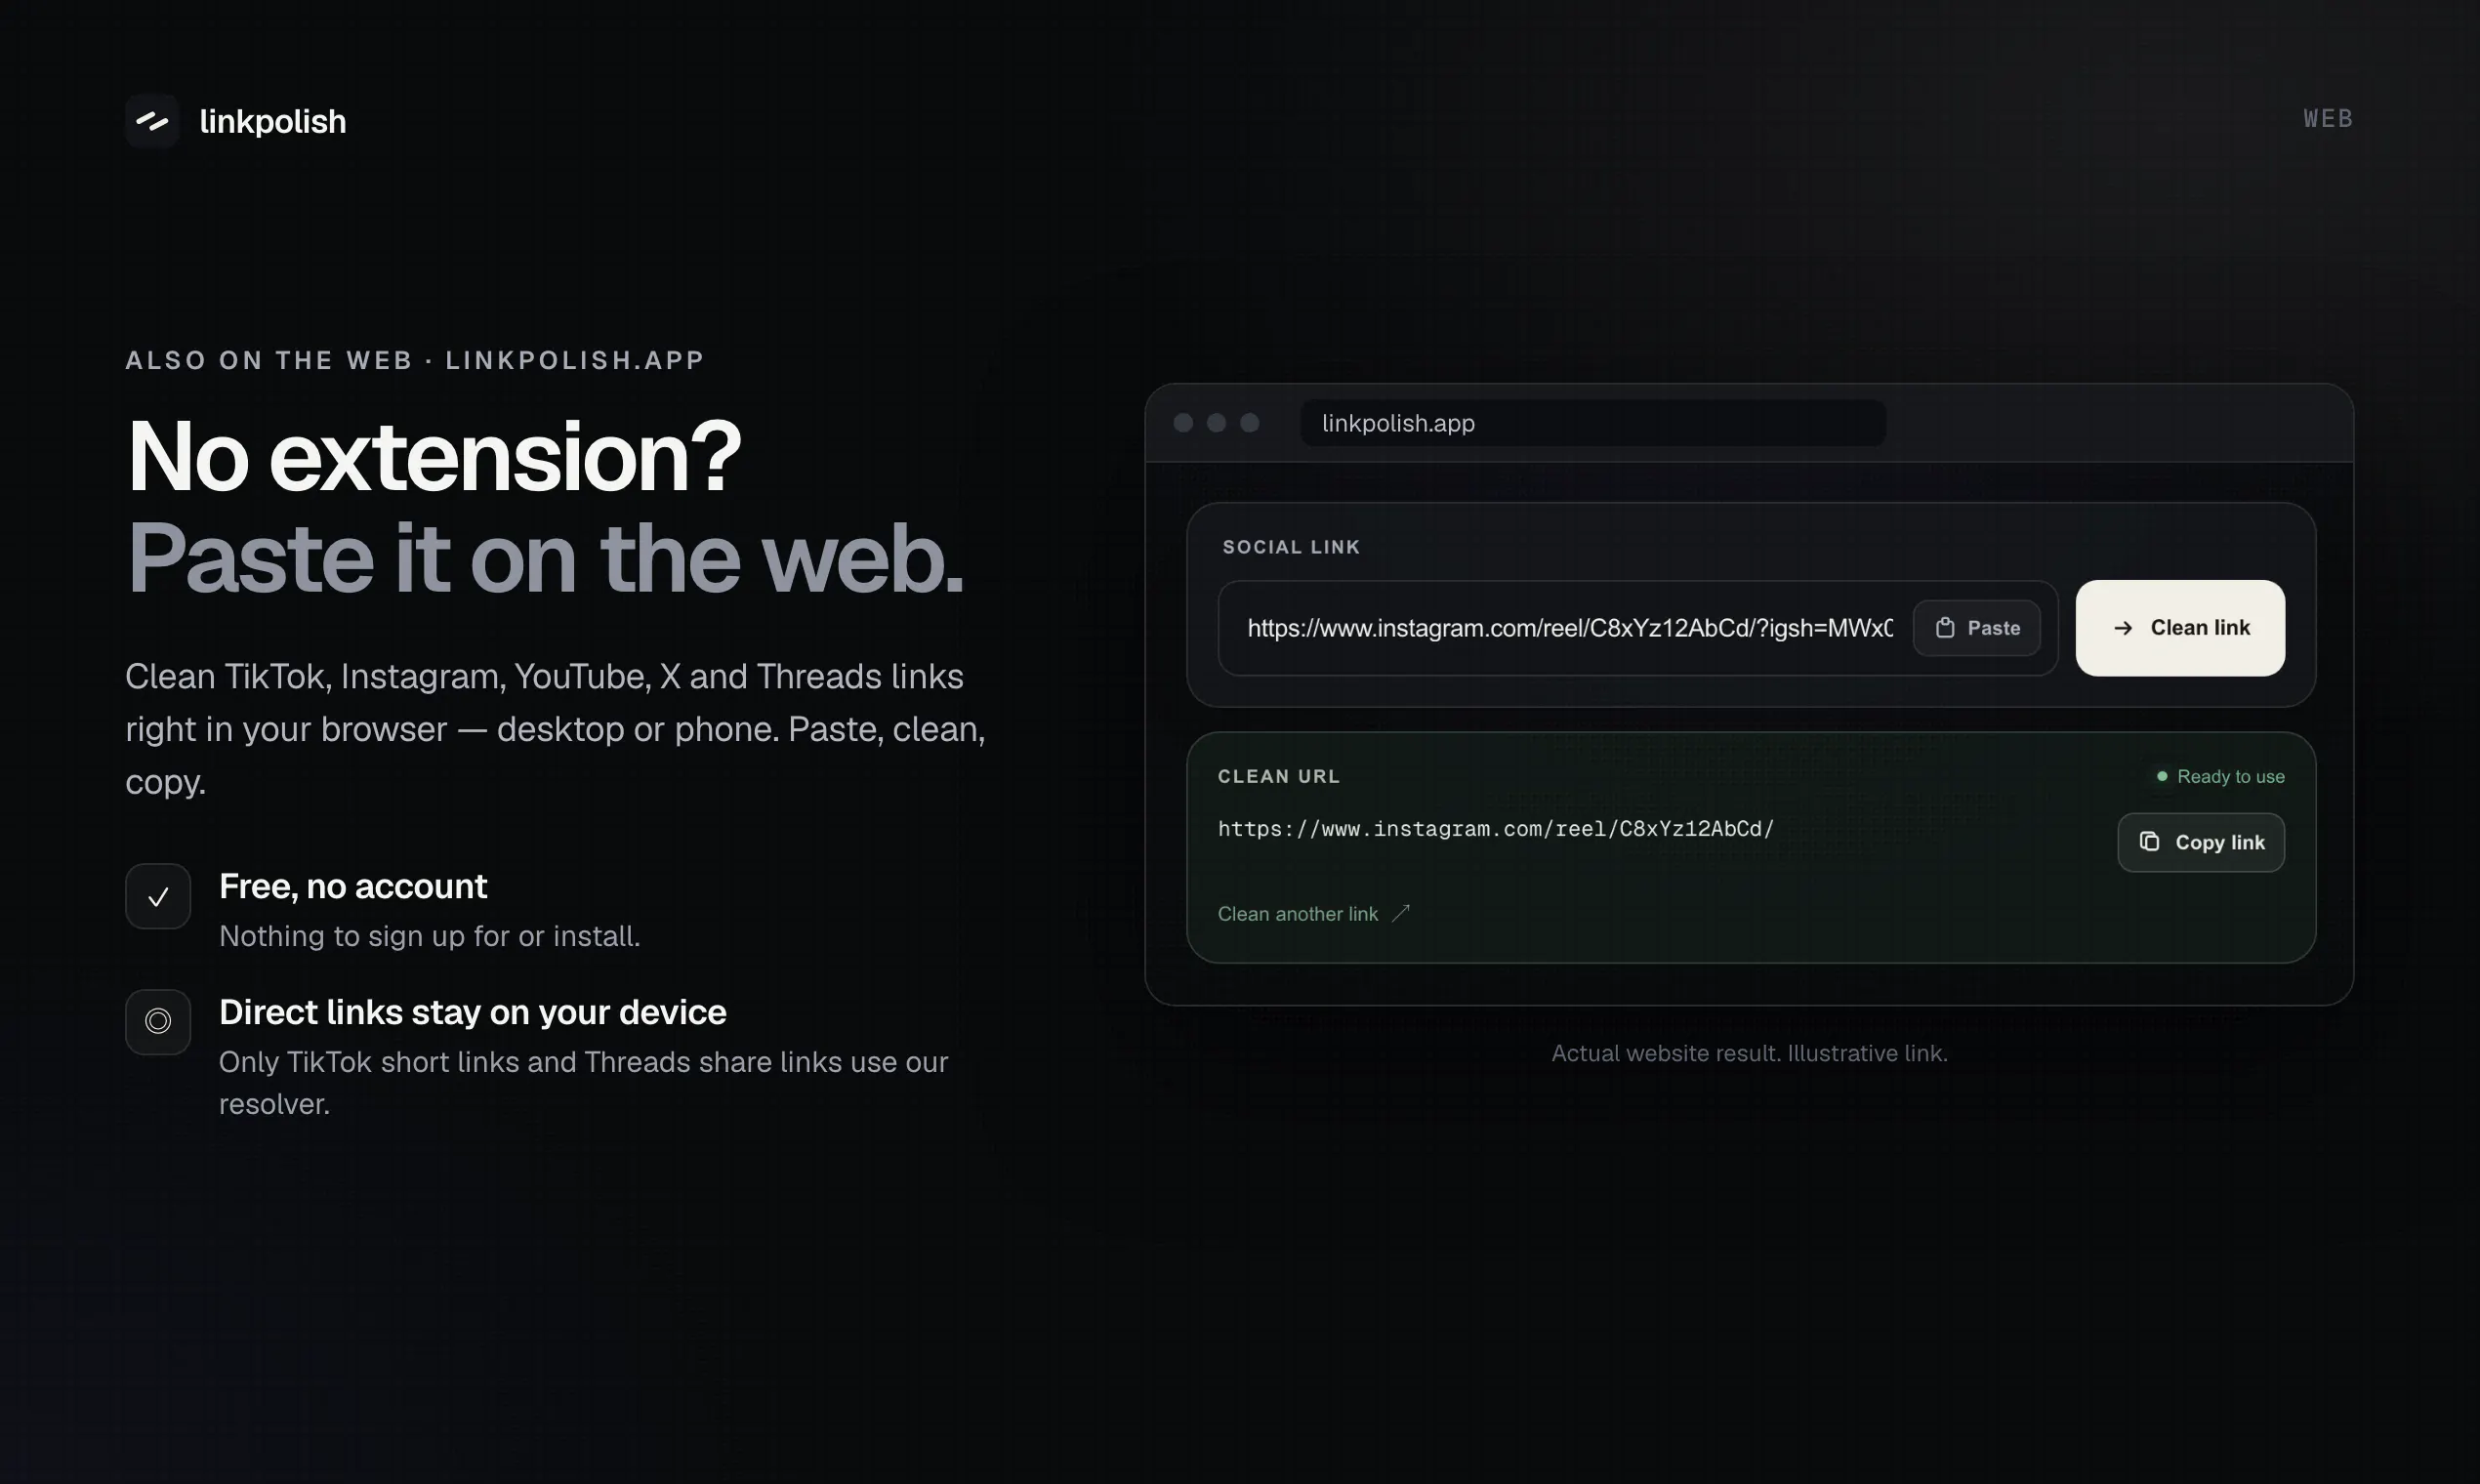The width and height of the screenshot is (2480, 1484).
Task: Click the linkpolish brand name
Action: click(273, 121)
